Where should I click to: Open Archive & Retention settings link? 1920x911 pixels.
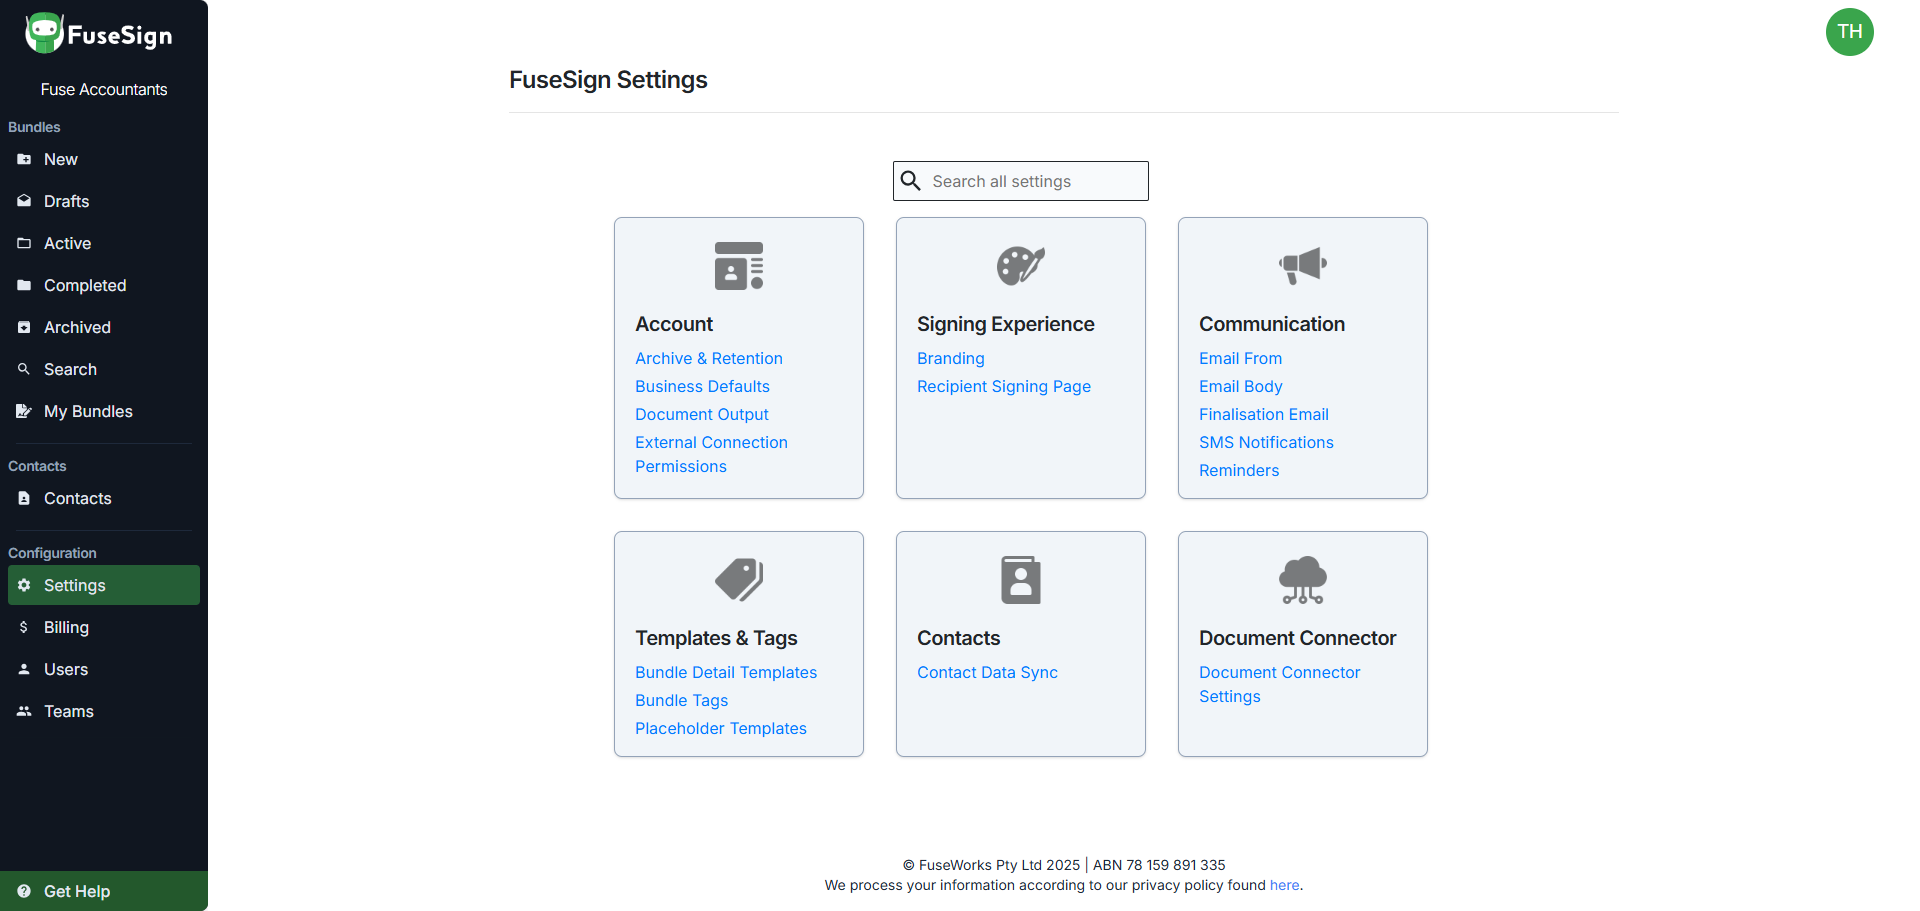(708, 358)
